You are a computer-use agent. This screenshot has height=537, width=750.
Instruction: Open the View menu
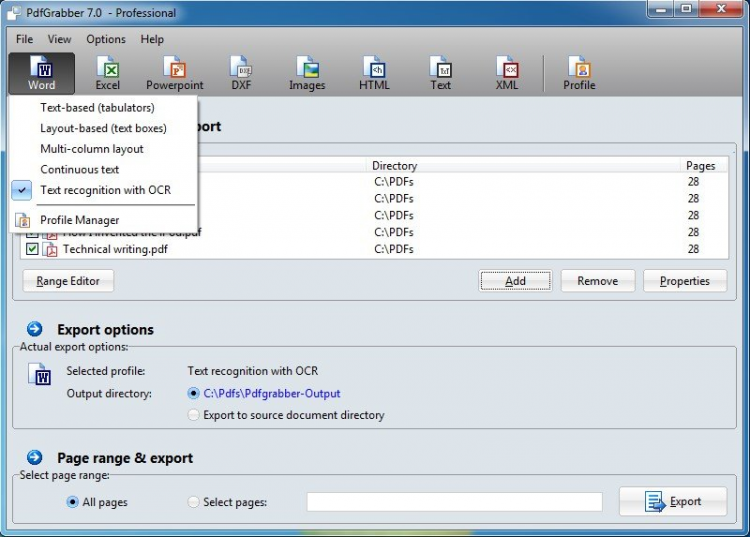pyautogui.click(x=59, y=39)
